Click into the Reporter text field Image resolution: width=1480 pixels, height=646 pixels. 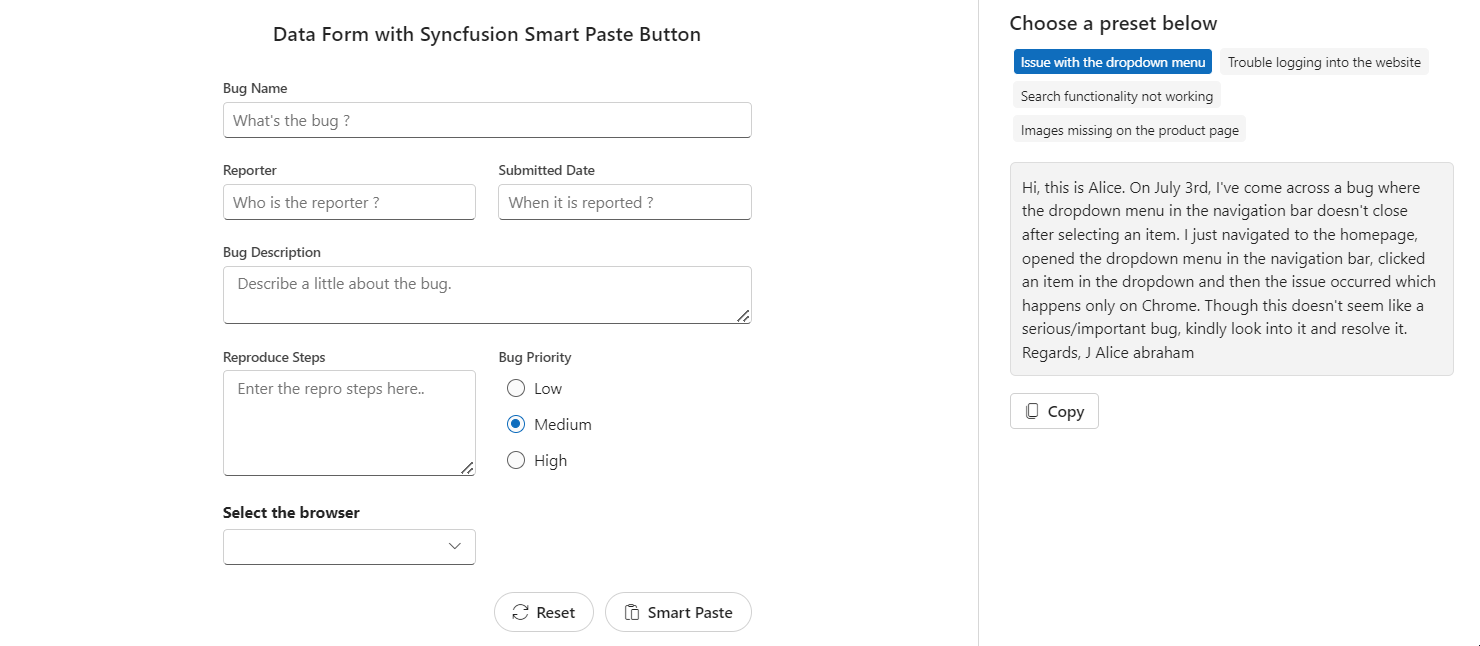coord(349,203)
